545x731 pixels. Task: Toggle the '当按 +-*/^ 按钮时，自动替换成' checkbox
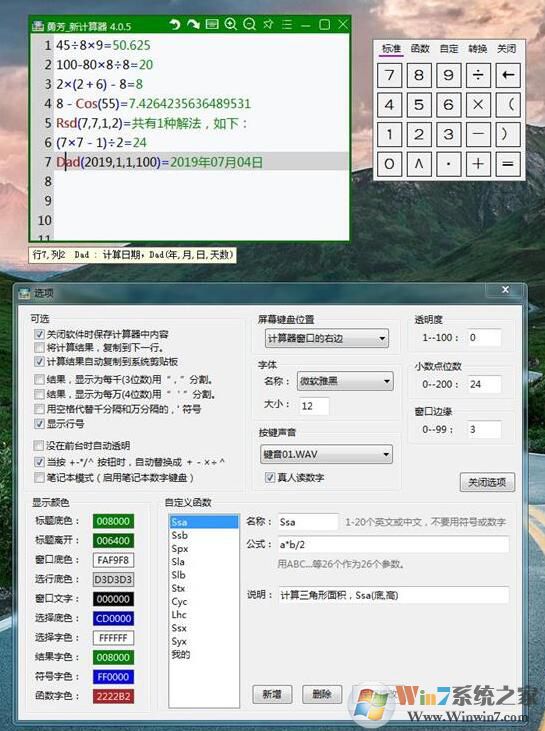coord(39,462)
